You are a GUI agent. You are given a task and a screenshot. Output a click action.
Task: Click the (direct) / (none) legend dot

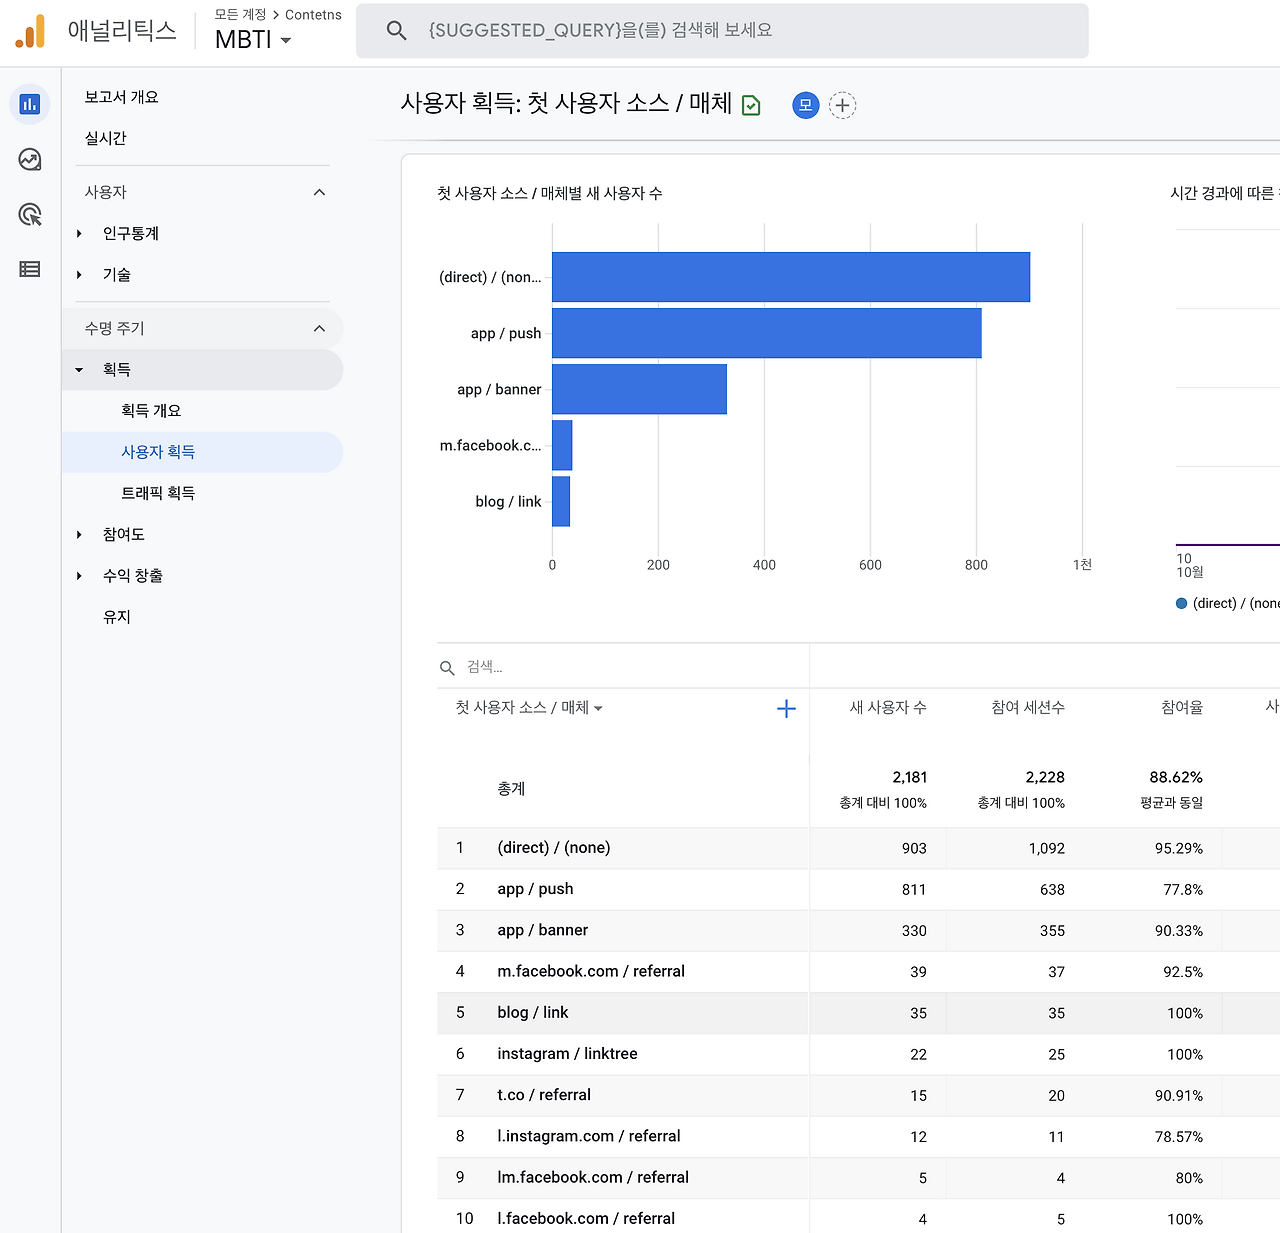pos(1181,603)
